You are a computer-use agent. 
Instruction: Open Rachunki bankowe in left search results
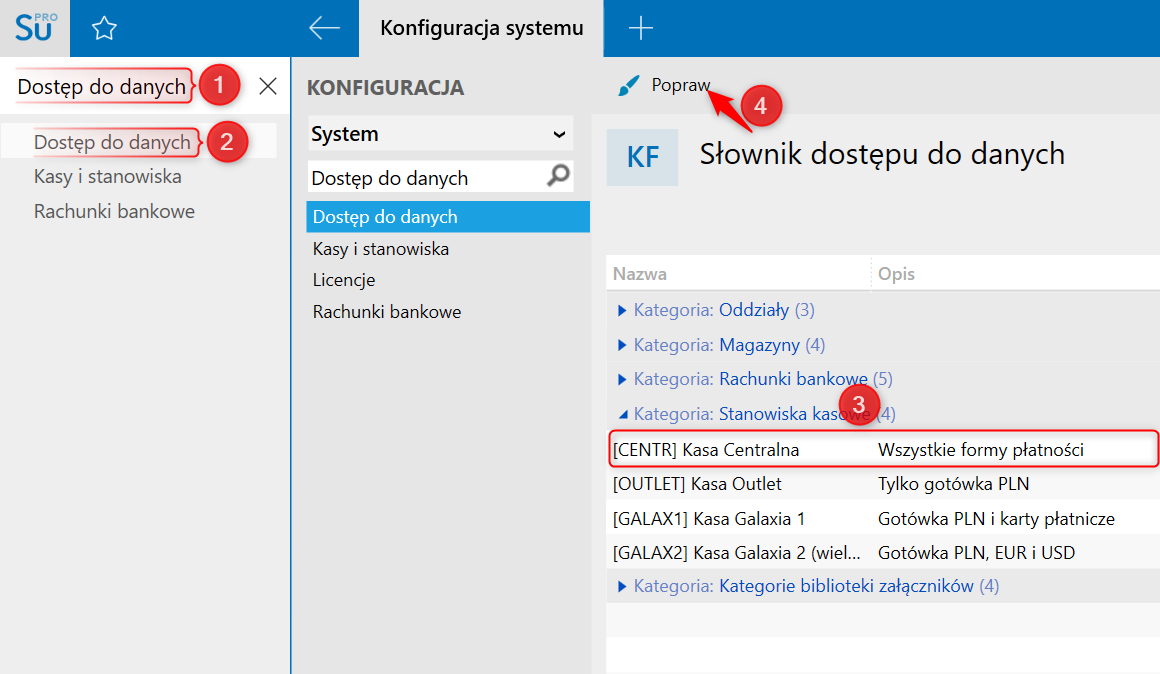coord(114,211)
